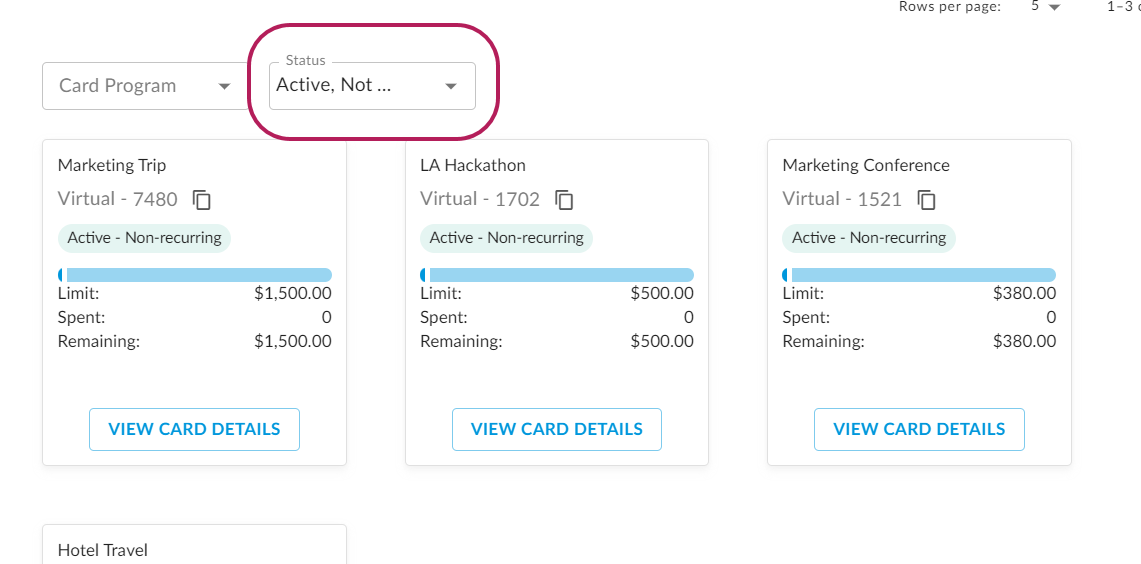Click the LA Hackathon Active status badge

pyautogui.click(x=506, y=238)
